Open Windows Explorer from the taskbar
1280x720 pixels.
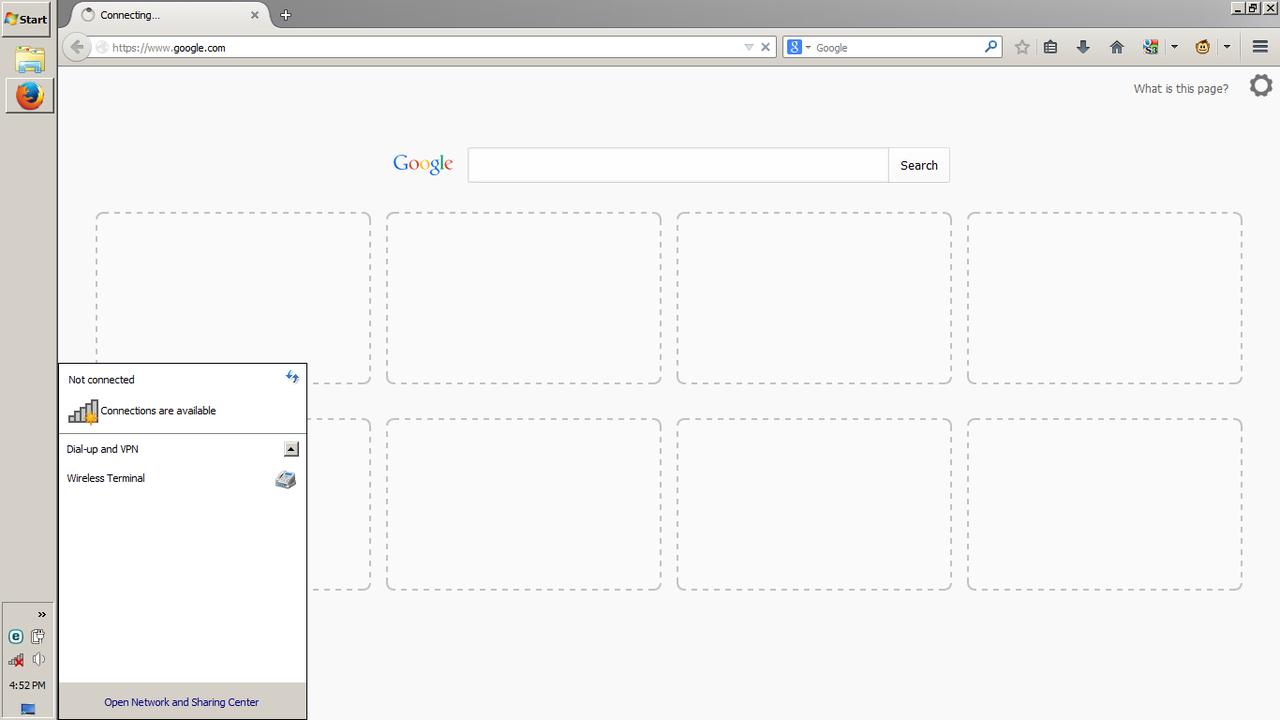(30, 60)
